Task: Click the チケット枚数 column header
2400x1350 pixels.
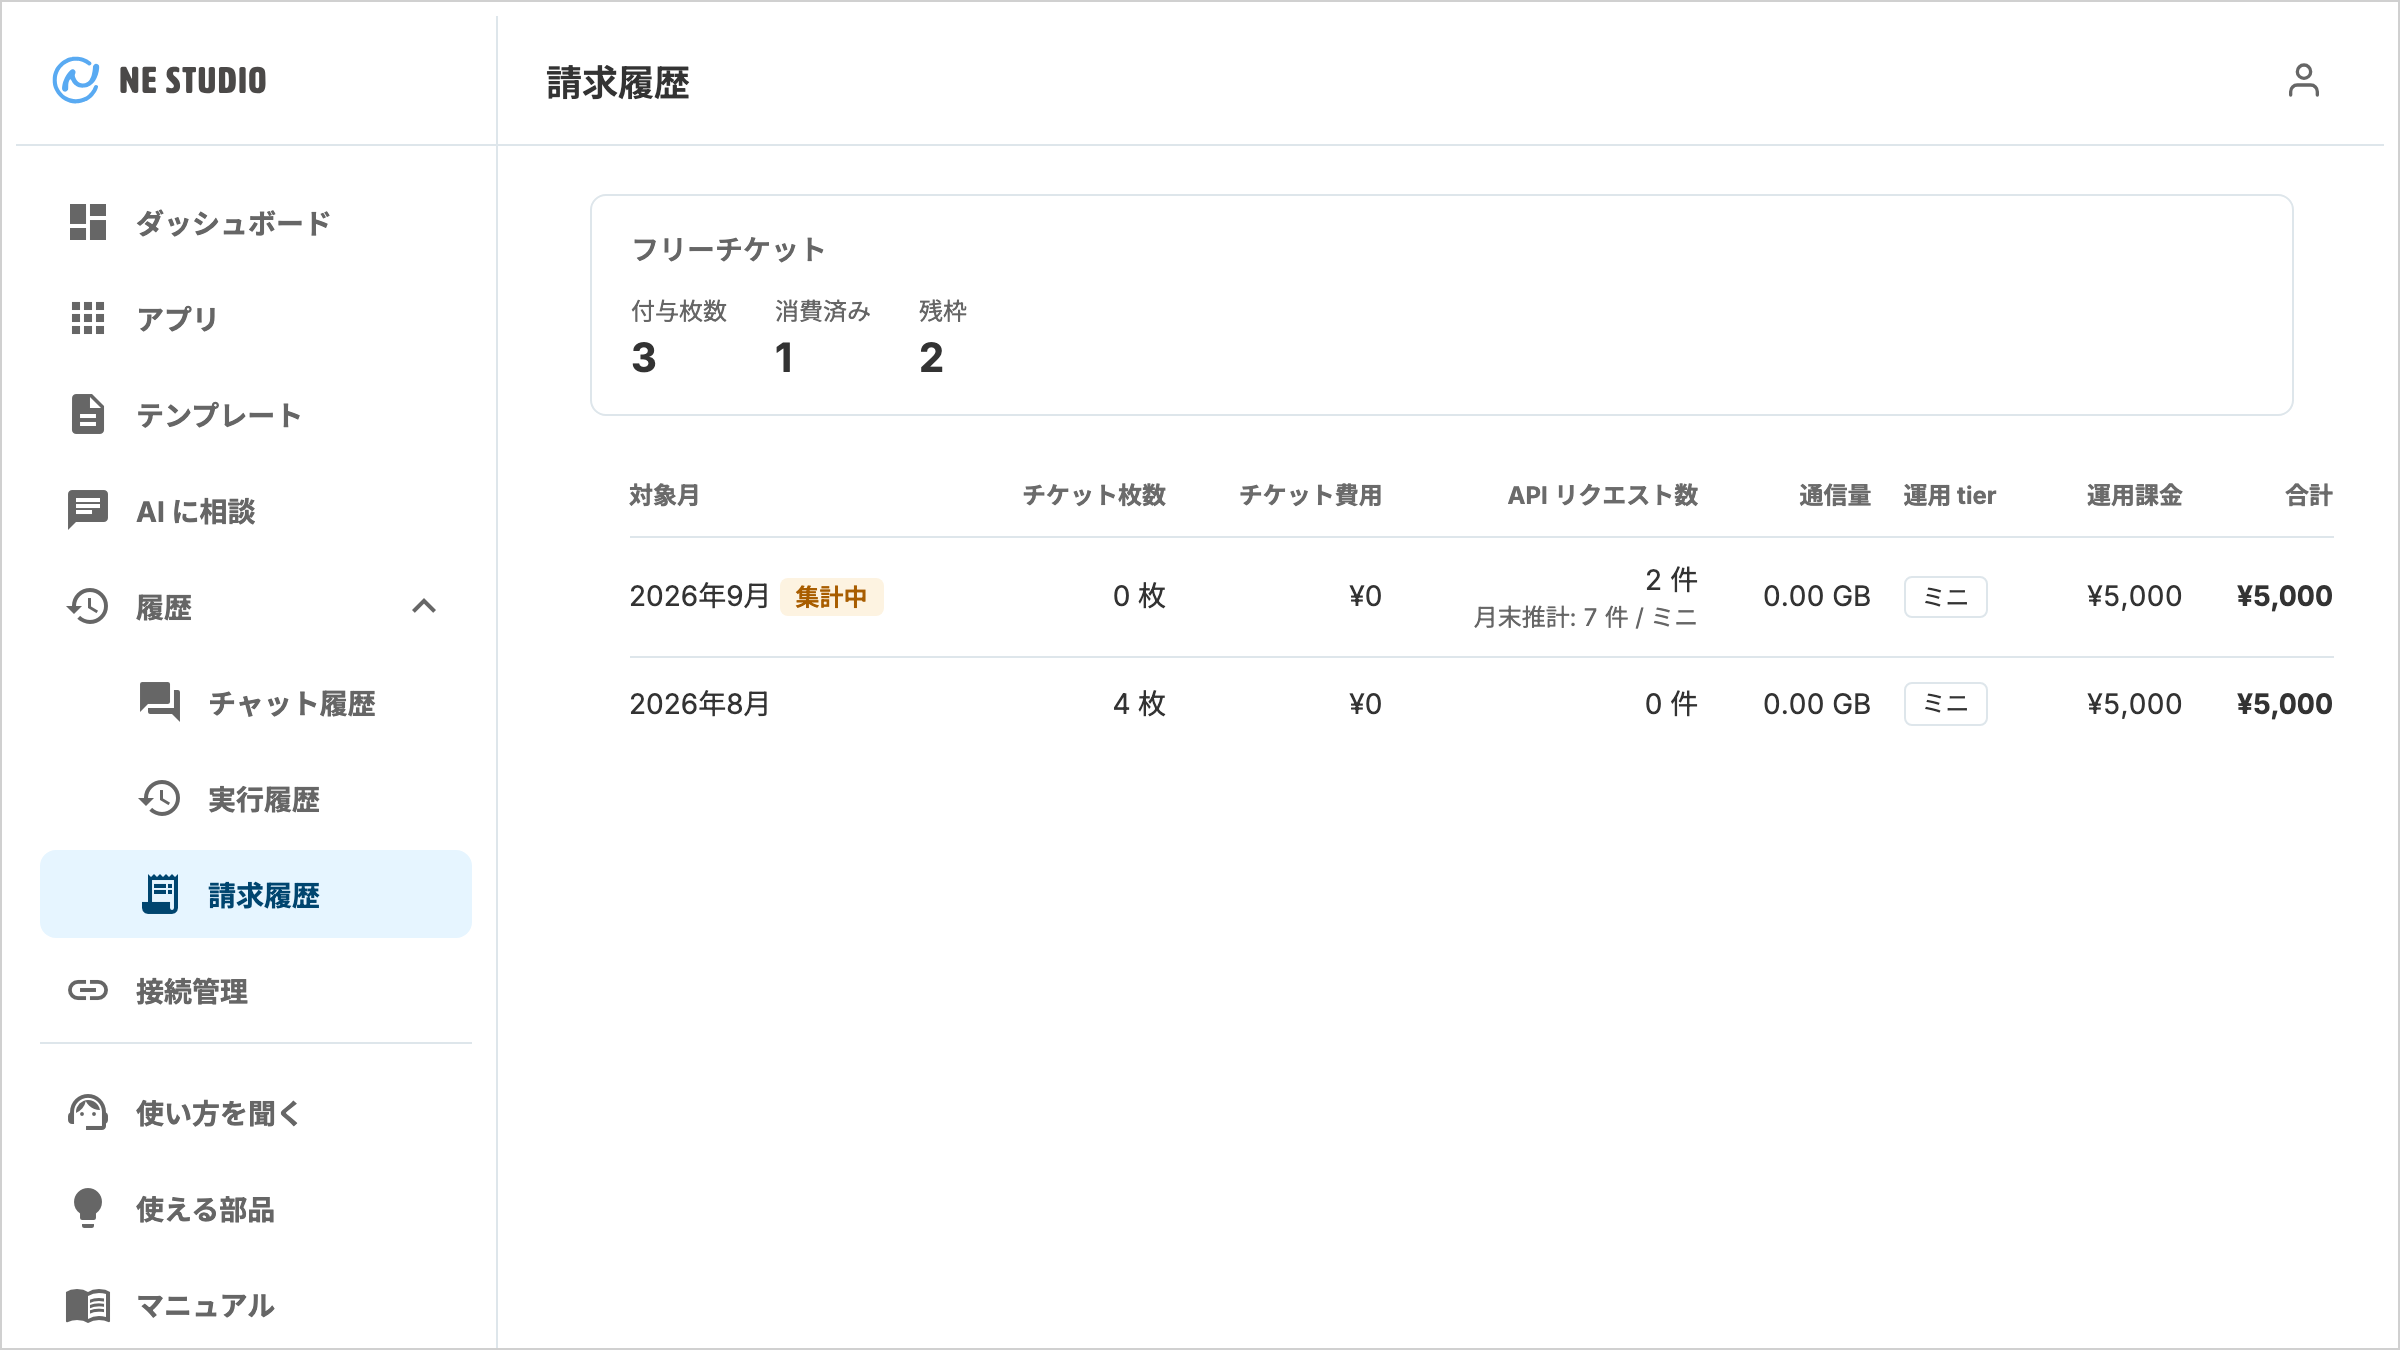Action: coord(1094,495)
